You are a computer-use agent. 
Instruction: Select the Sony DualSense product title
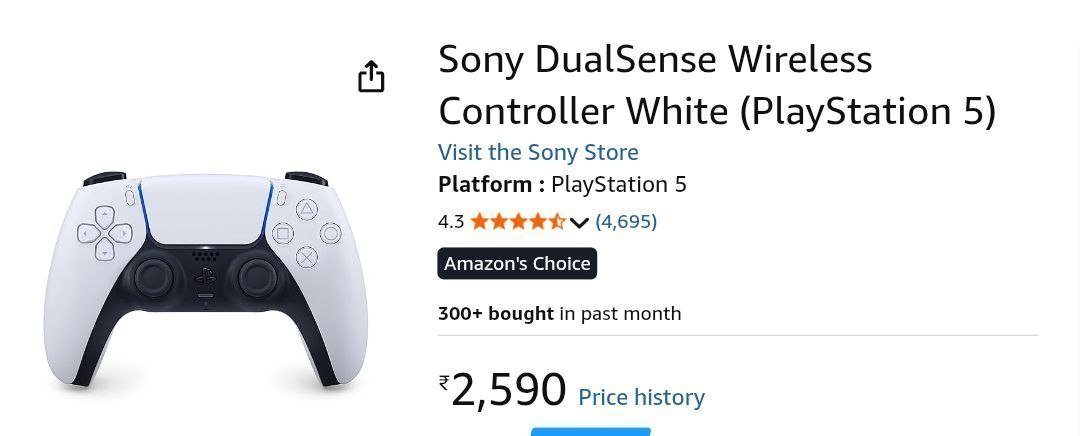coord(717,85)
